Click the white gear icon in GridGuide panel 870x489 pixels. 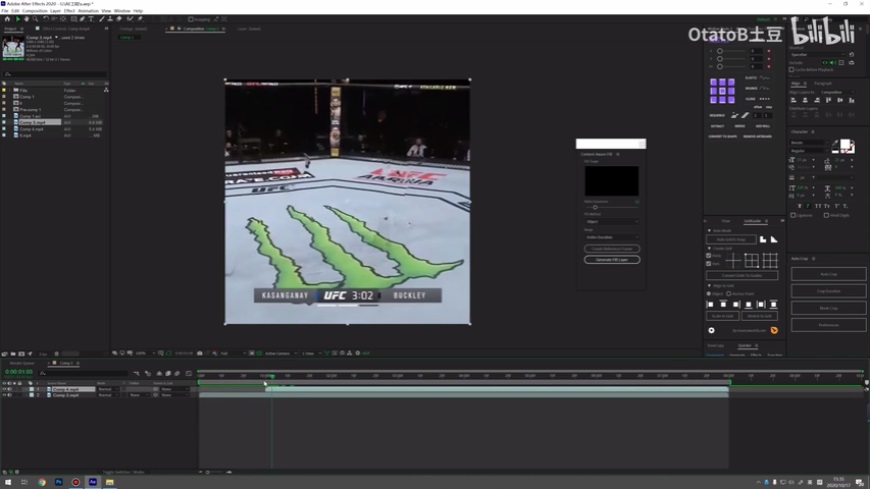point(711,330)
